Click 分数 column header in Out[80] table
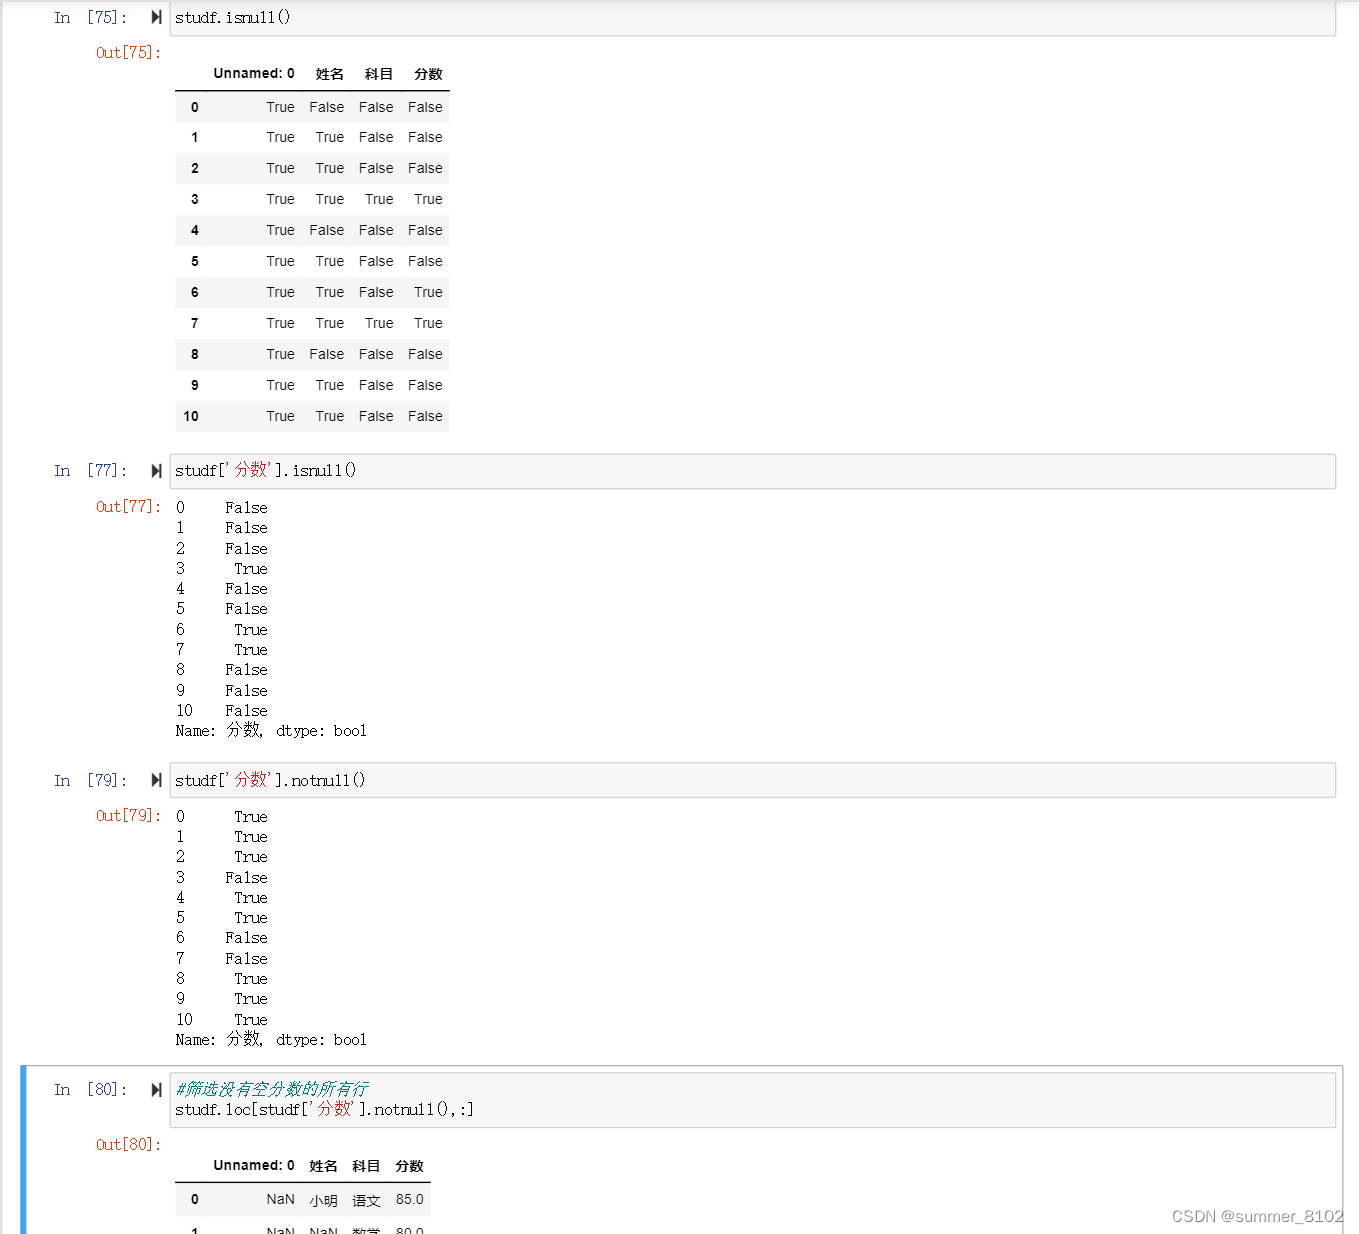 pyautogui.click(x=409, y=1166)
